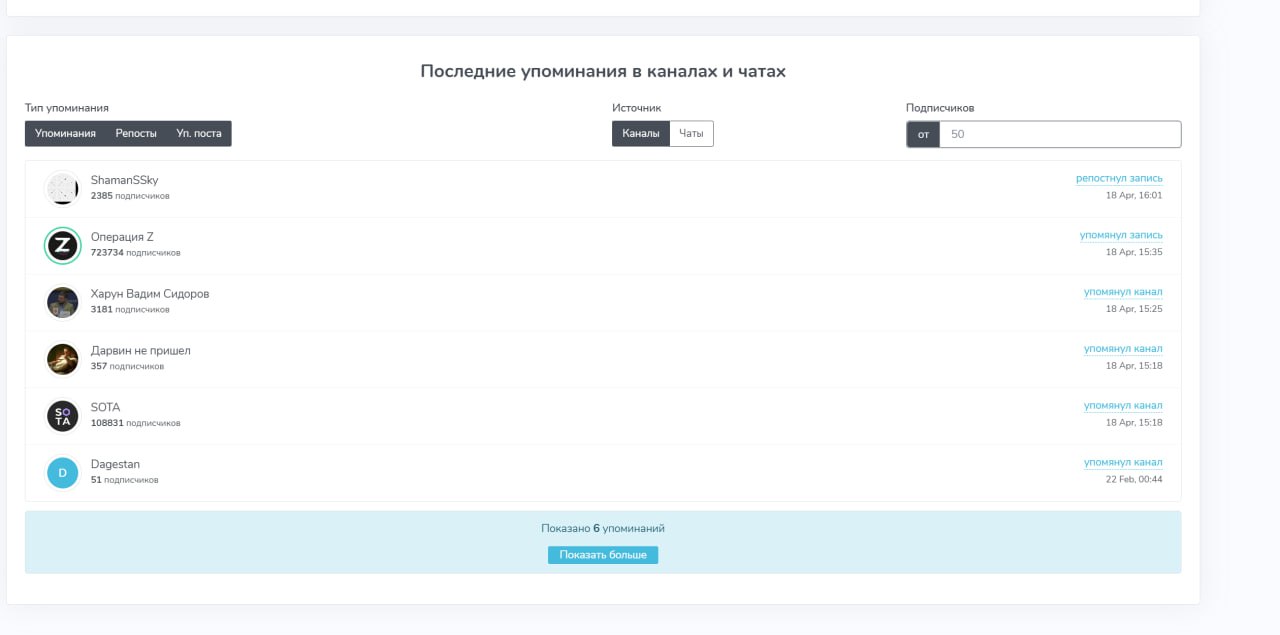The height and width of the screenshot is (635, 1280).
Task: Click the Тип упоминания label
Action: [x=67, y=108]
